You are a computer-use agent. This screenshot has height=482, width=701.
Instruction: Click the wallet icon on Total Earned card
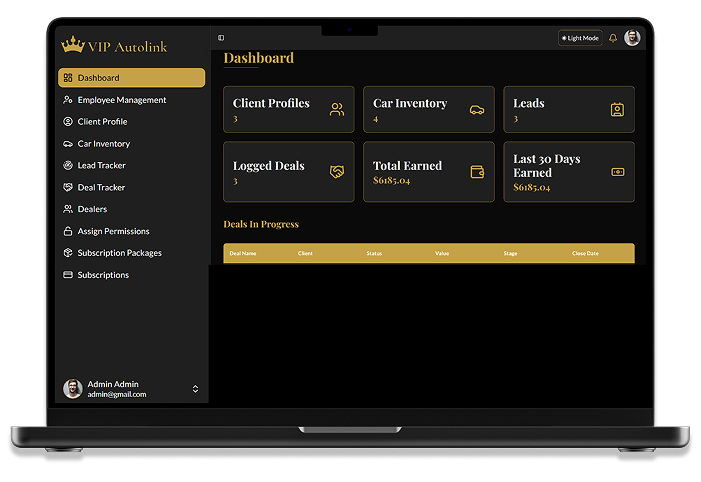click(477, 172)
